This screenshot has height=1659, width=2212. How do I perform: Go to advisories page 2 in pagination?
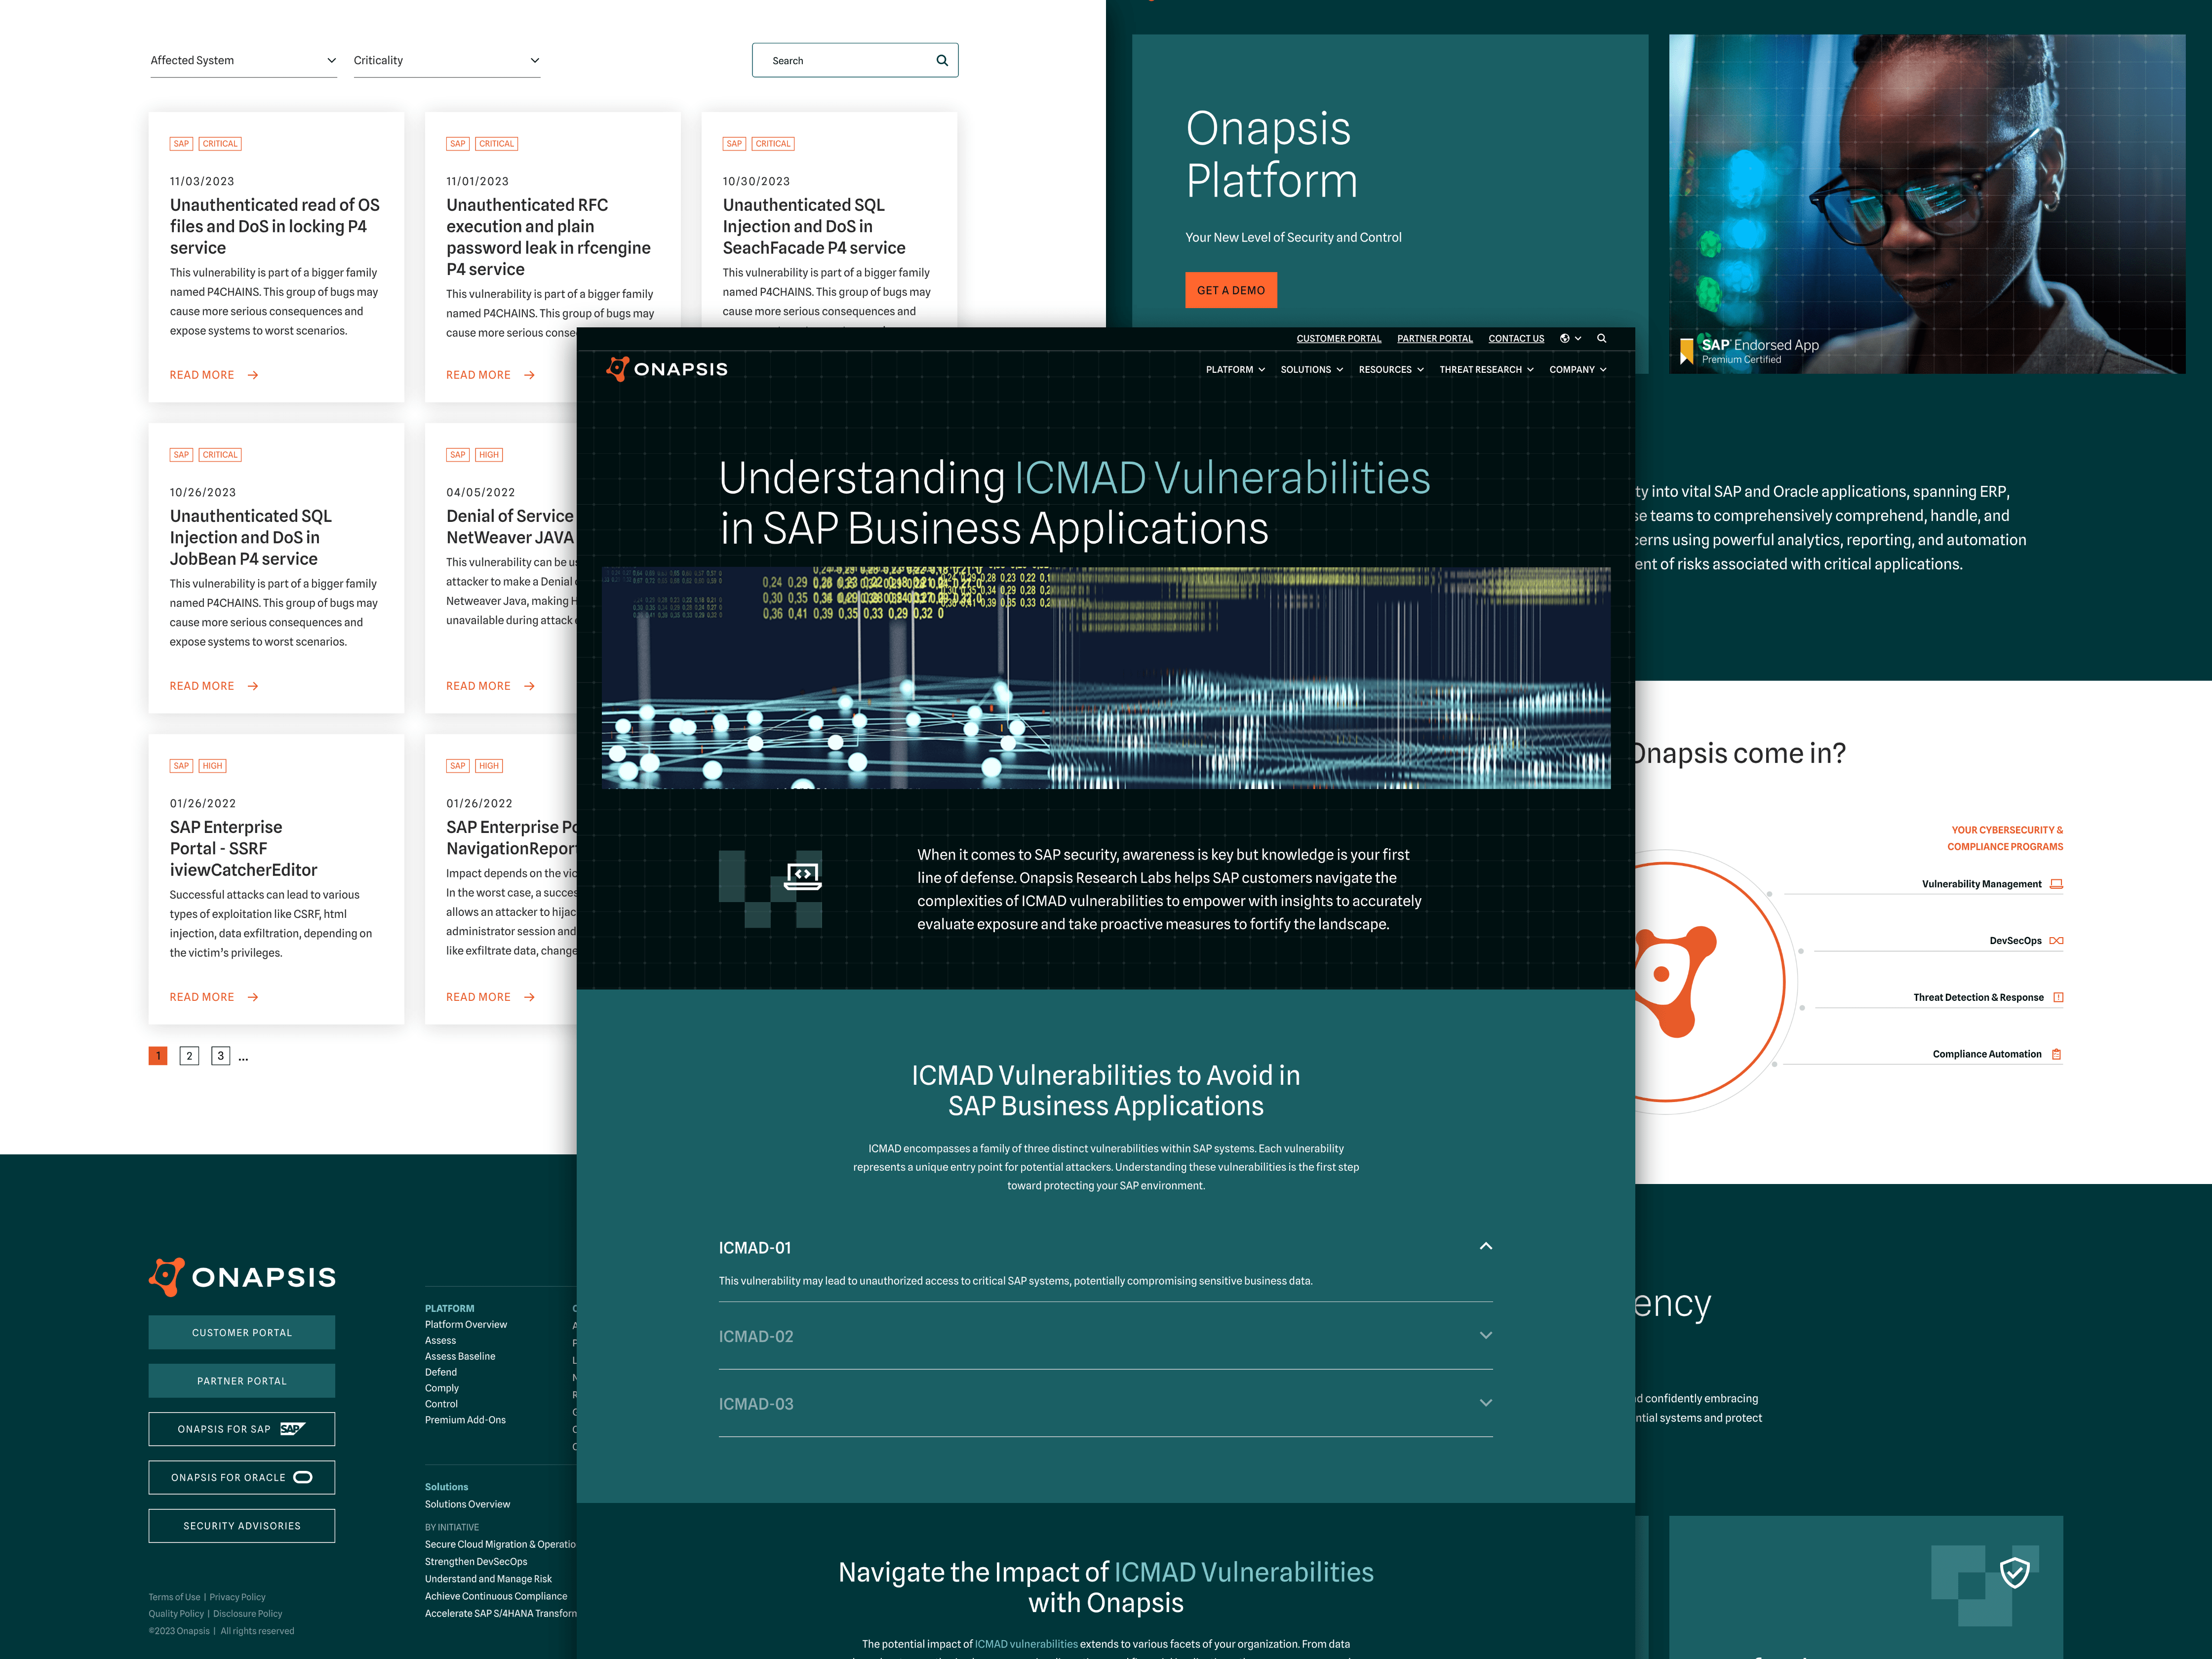pyautogui.click(x=189, y=1056)
